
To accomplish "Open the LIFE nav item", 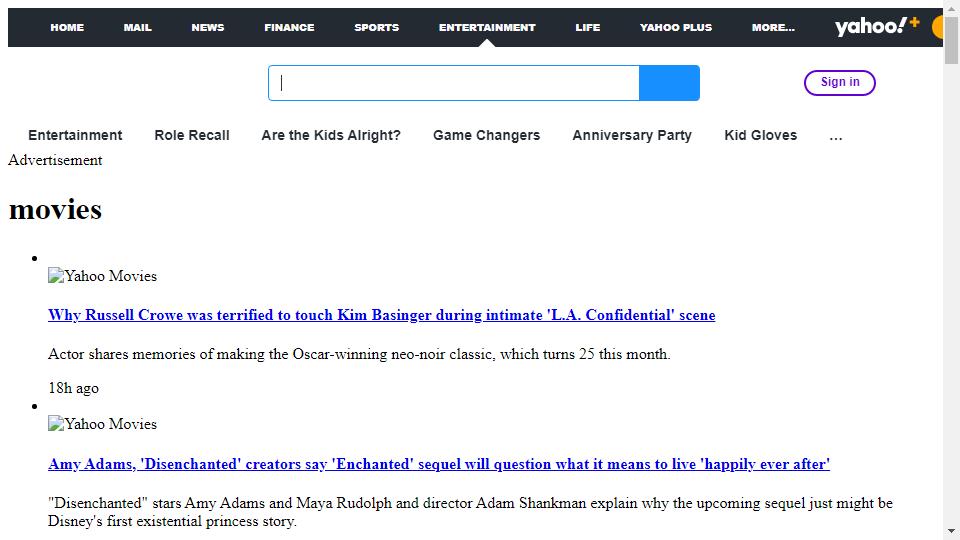I will (587, 28).
